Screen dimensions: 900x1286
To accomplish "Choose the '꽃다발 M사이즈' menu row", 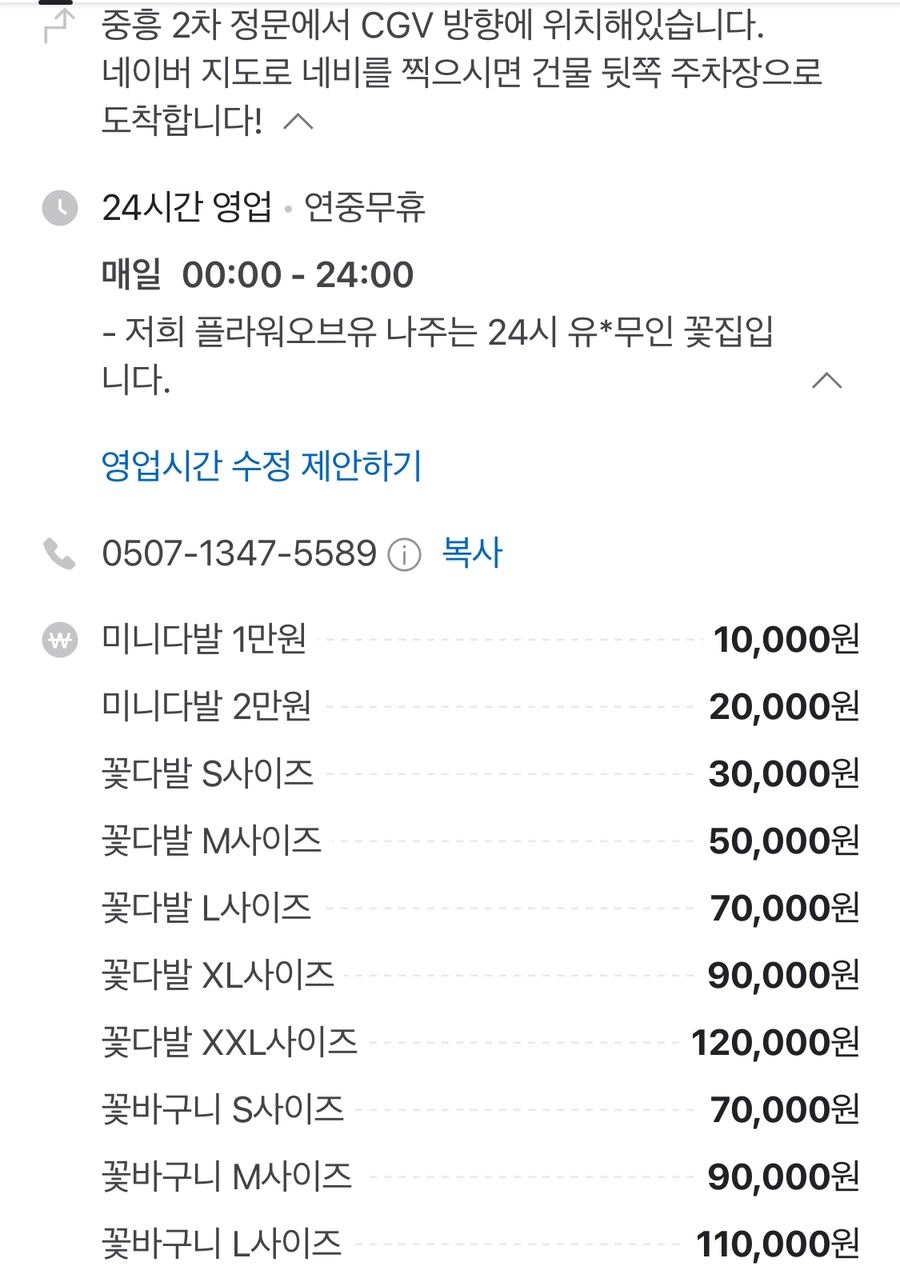I will pyautogui.click(x=212, y=840).
